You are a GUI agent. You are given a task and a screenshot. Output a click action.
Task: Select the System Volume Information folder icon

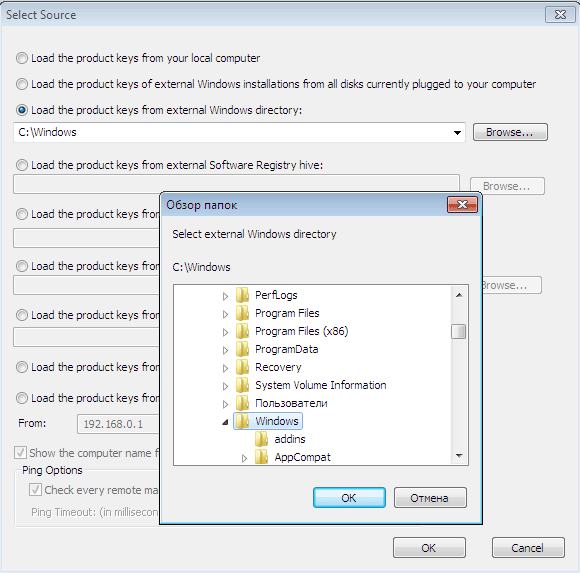(x=242, y=385)
